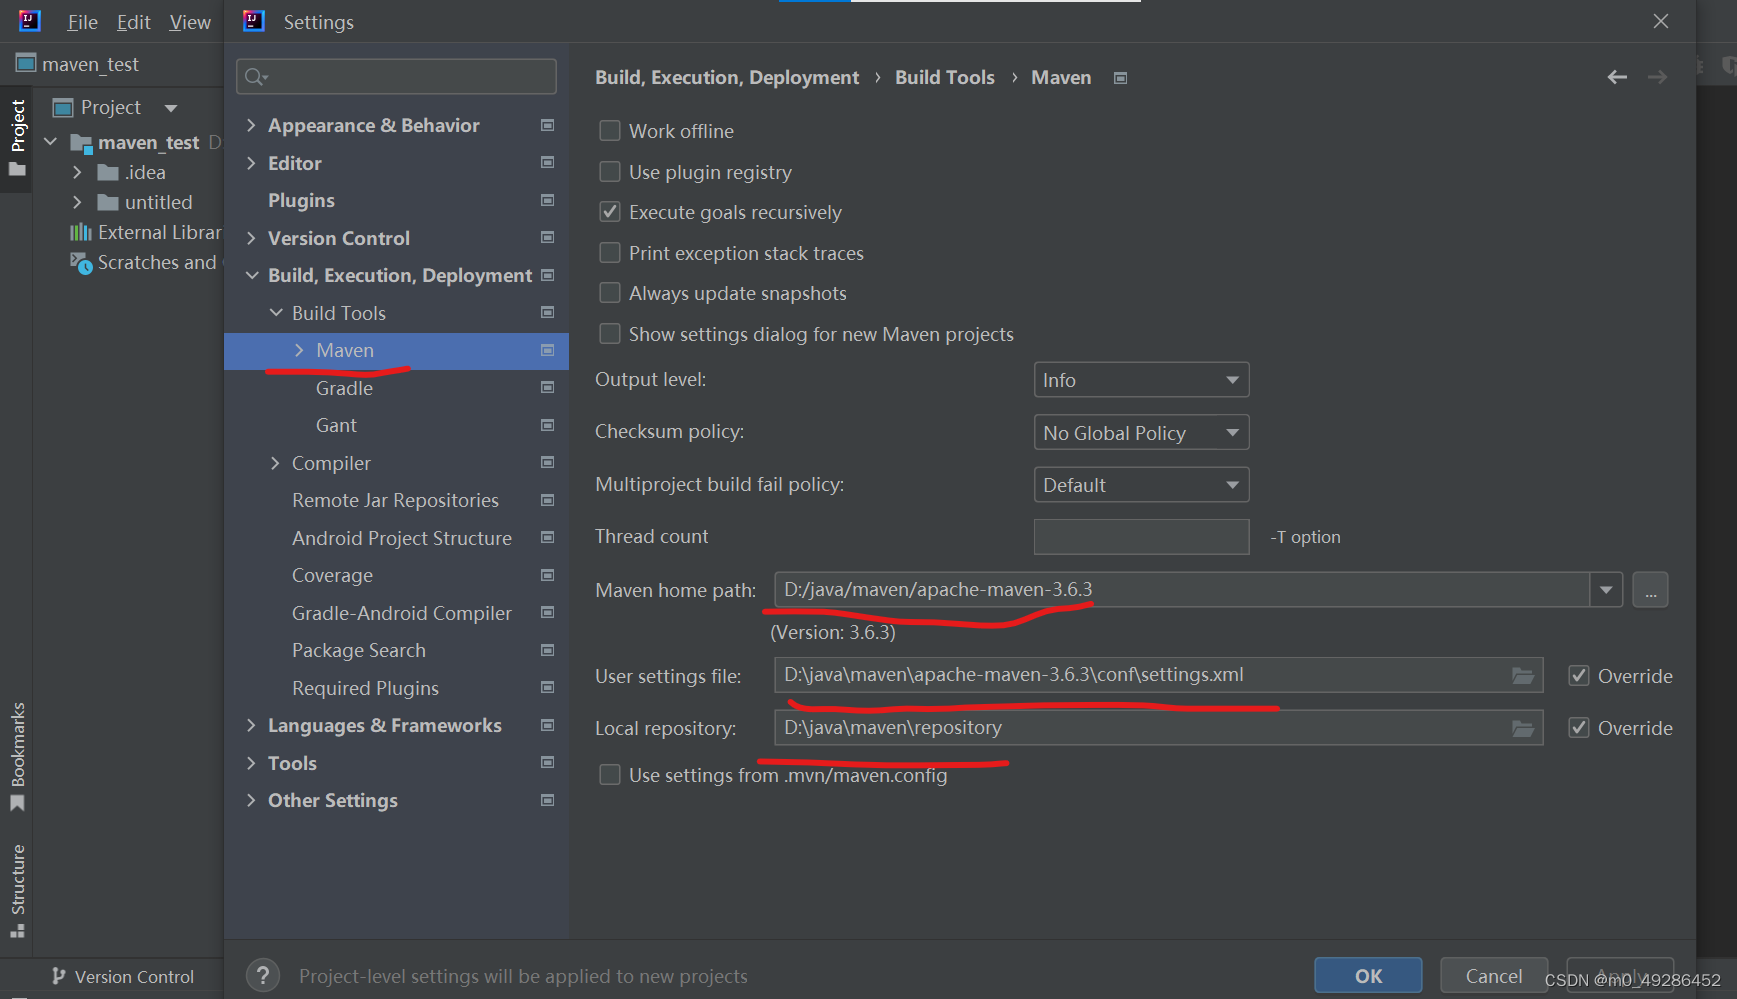Open the Output level dropdown
The height and width of the screenshot is (999, 1737).
tap(1141, 380)
